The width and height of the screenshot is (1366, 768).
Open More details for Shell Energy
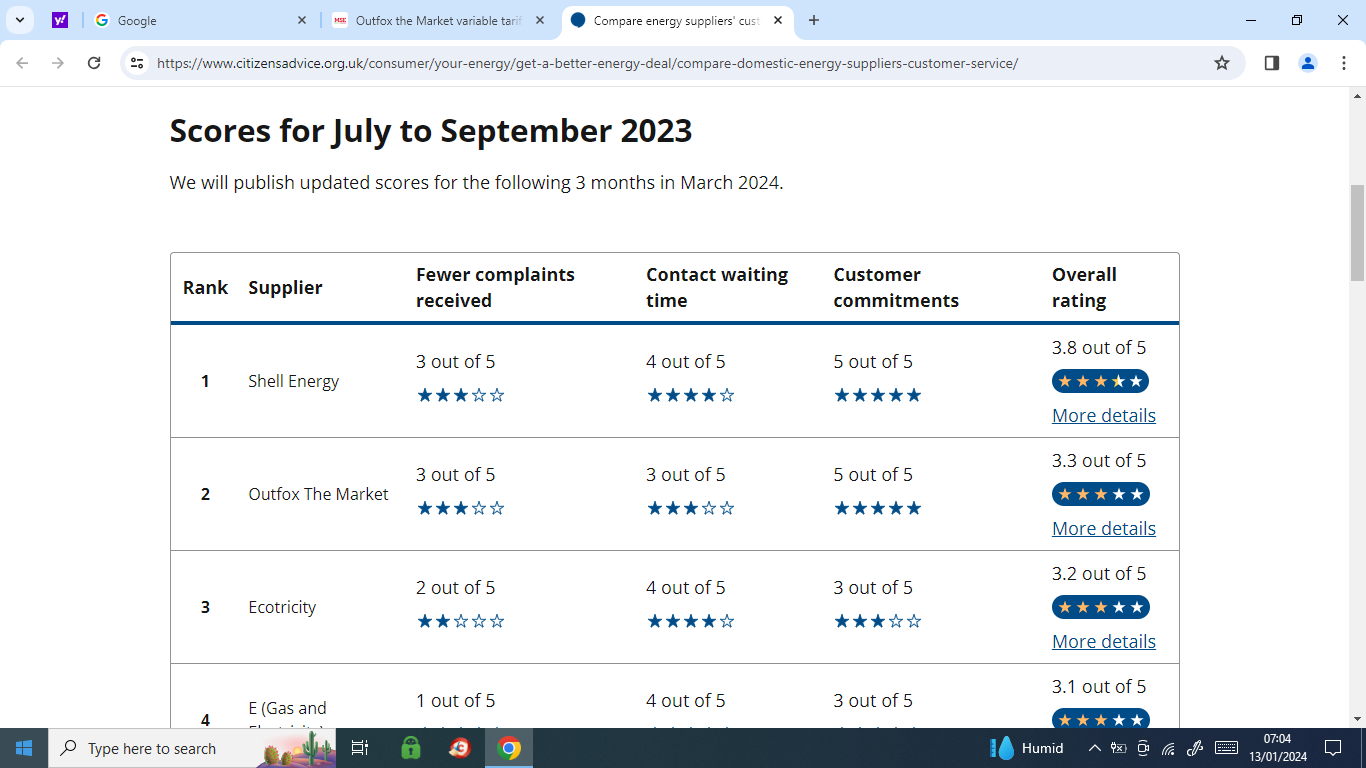(x=1104, y=415)
